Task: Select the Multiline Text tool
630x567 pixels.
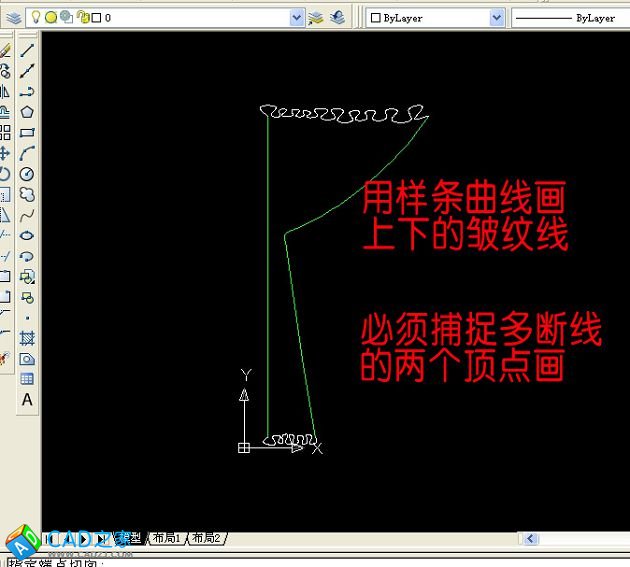Action: point(27,399)
